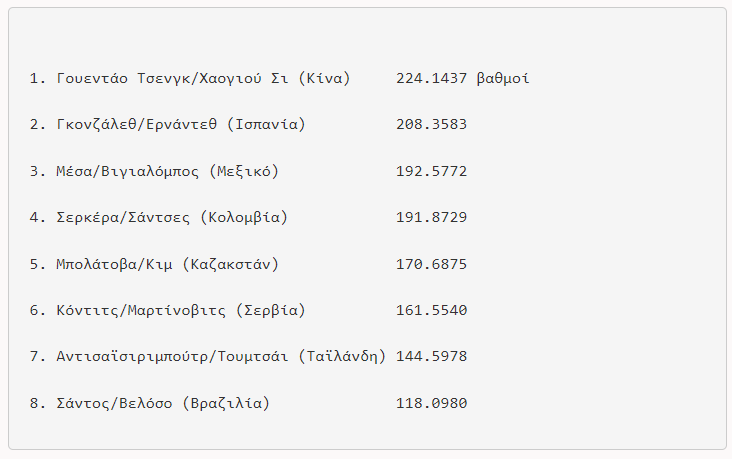Screen dimensions: 732x459
Task: Click the score 191.8729
Action: point(431,218)
